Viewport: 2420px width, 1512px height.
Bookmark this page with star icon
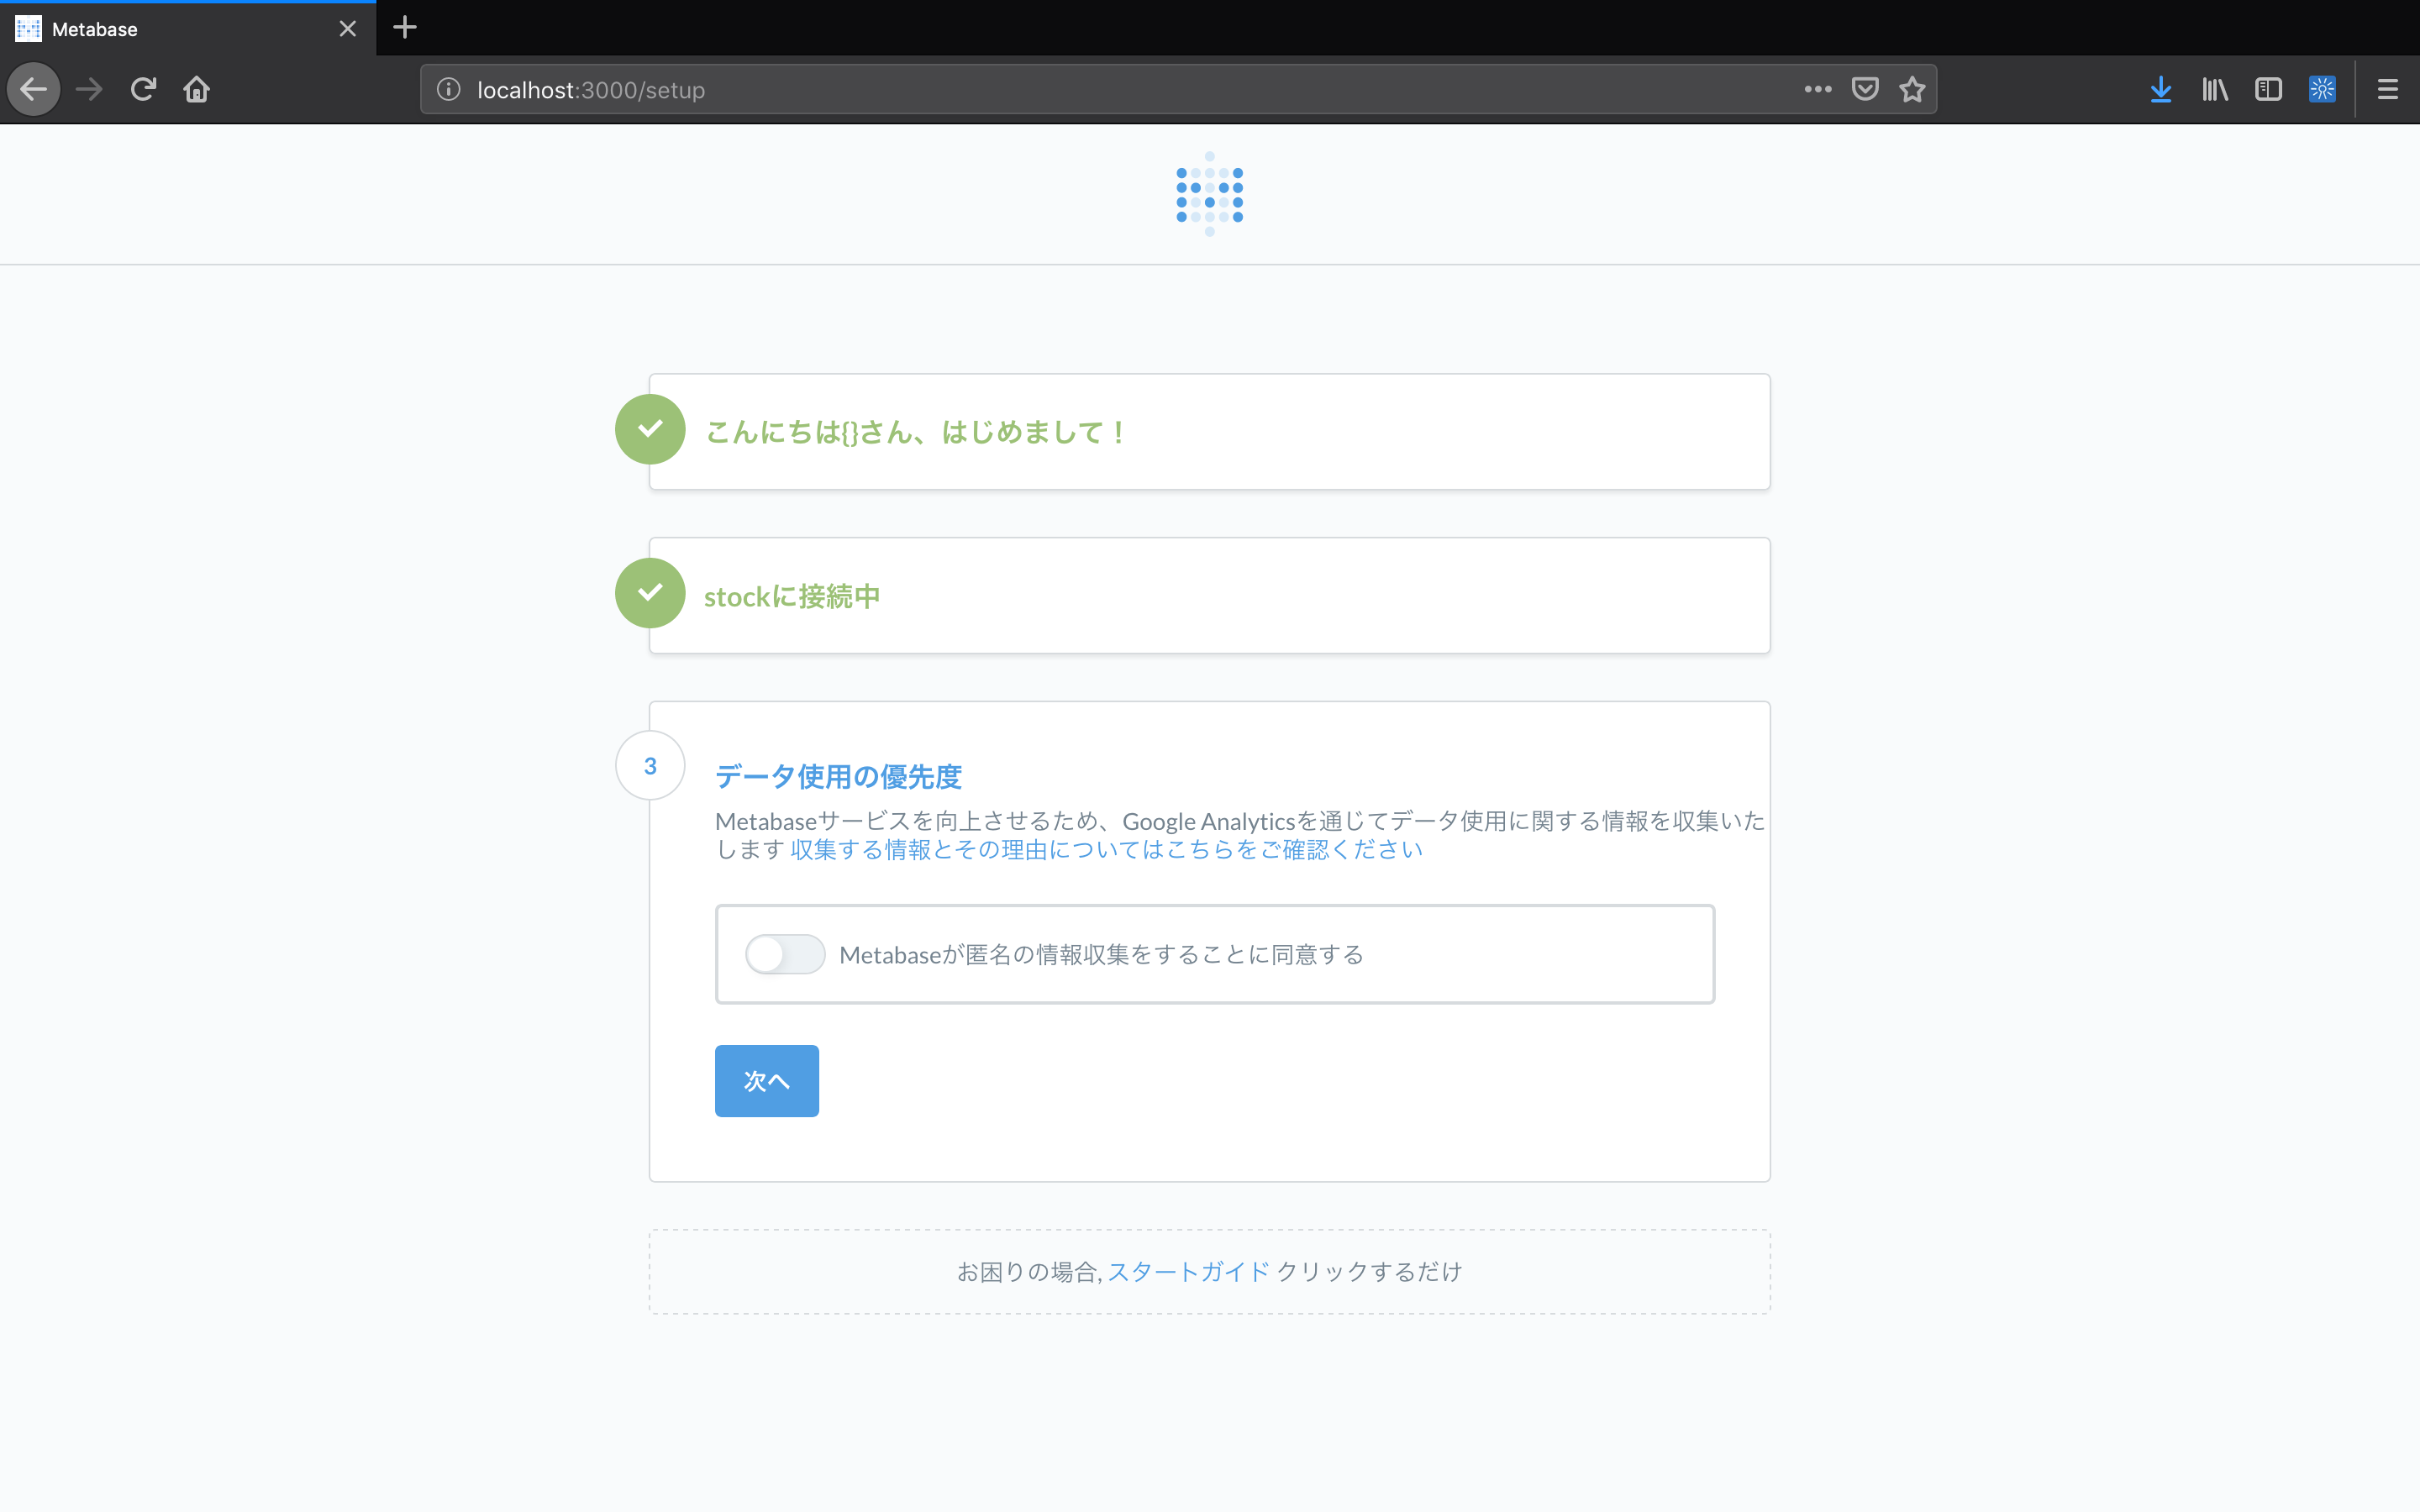pyautogui.click(x=1912, y=90)
